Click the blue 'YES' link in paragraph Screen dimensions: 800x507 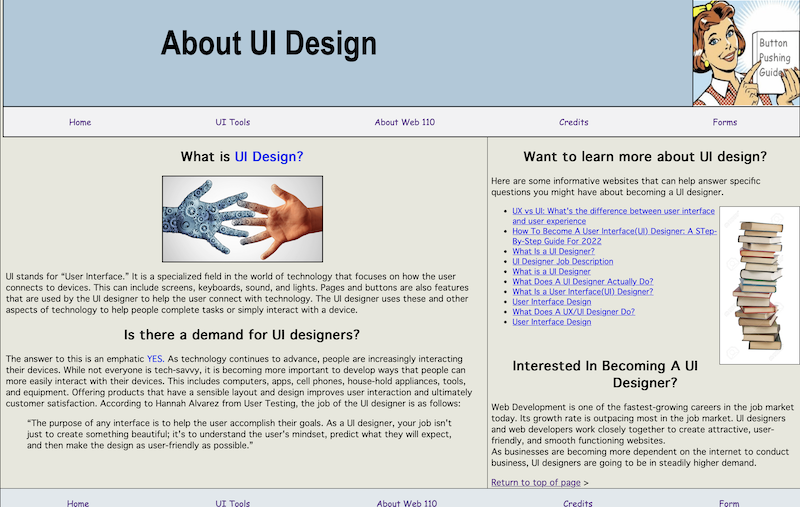tap(154, 358)
